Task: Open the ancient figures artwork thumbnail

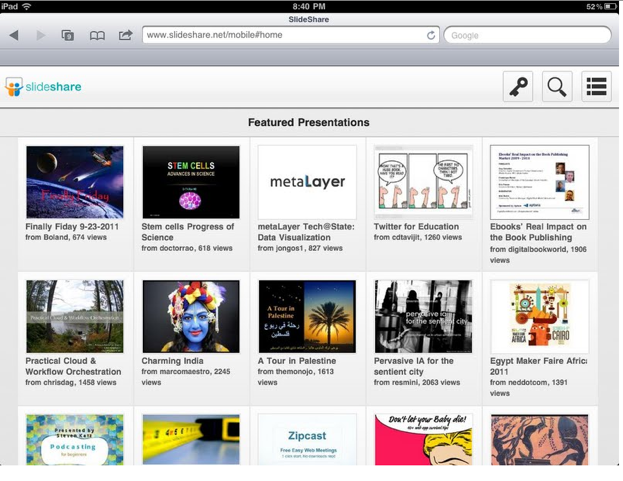Action: (540, 439)
